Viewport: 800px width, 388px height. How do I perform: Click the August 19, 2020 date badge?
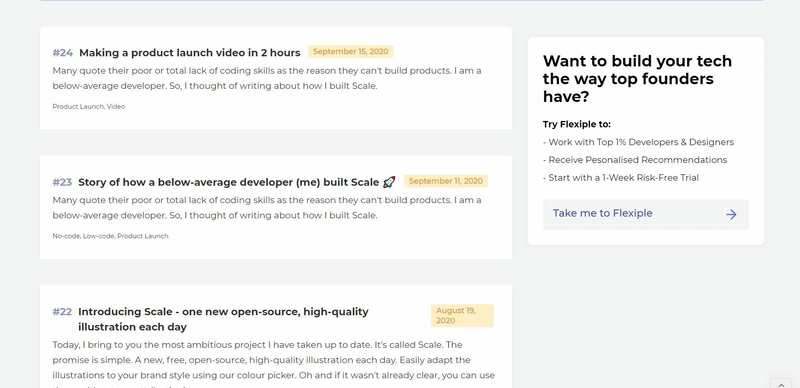click(462, 316)
